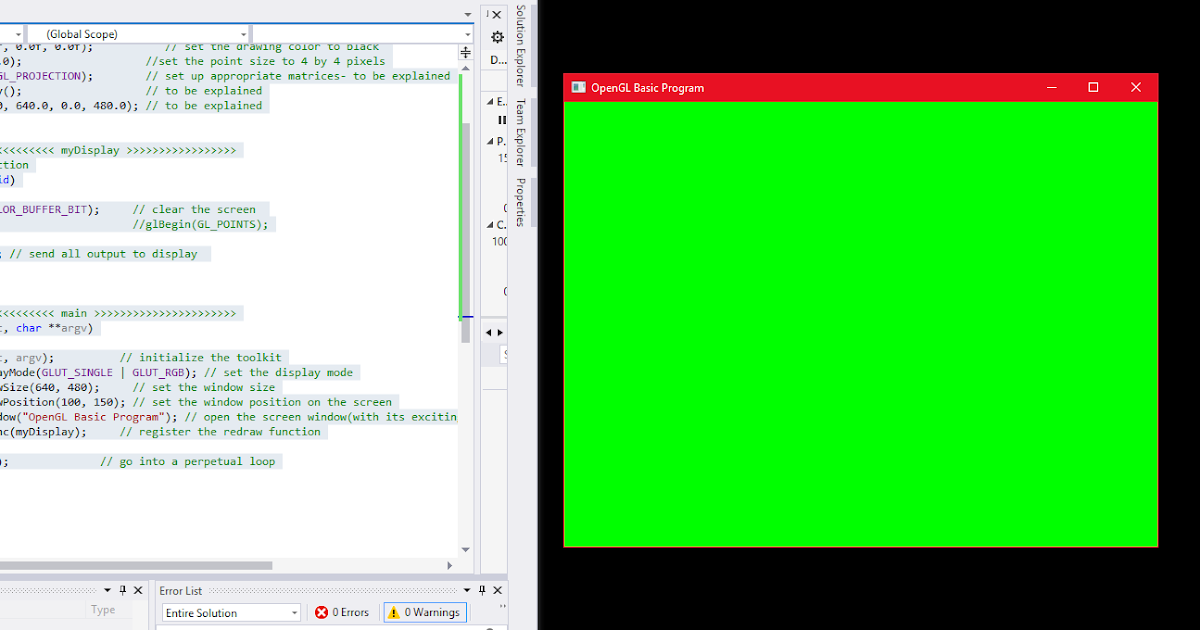Click the D... icon below the gear
Viewport: 1200px width, 630px height.
coord(497,60)
